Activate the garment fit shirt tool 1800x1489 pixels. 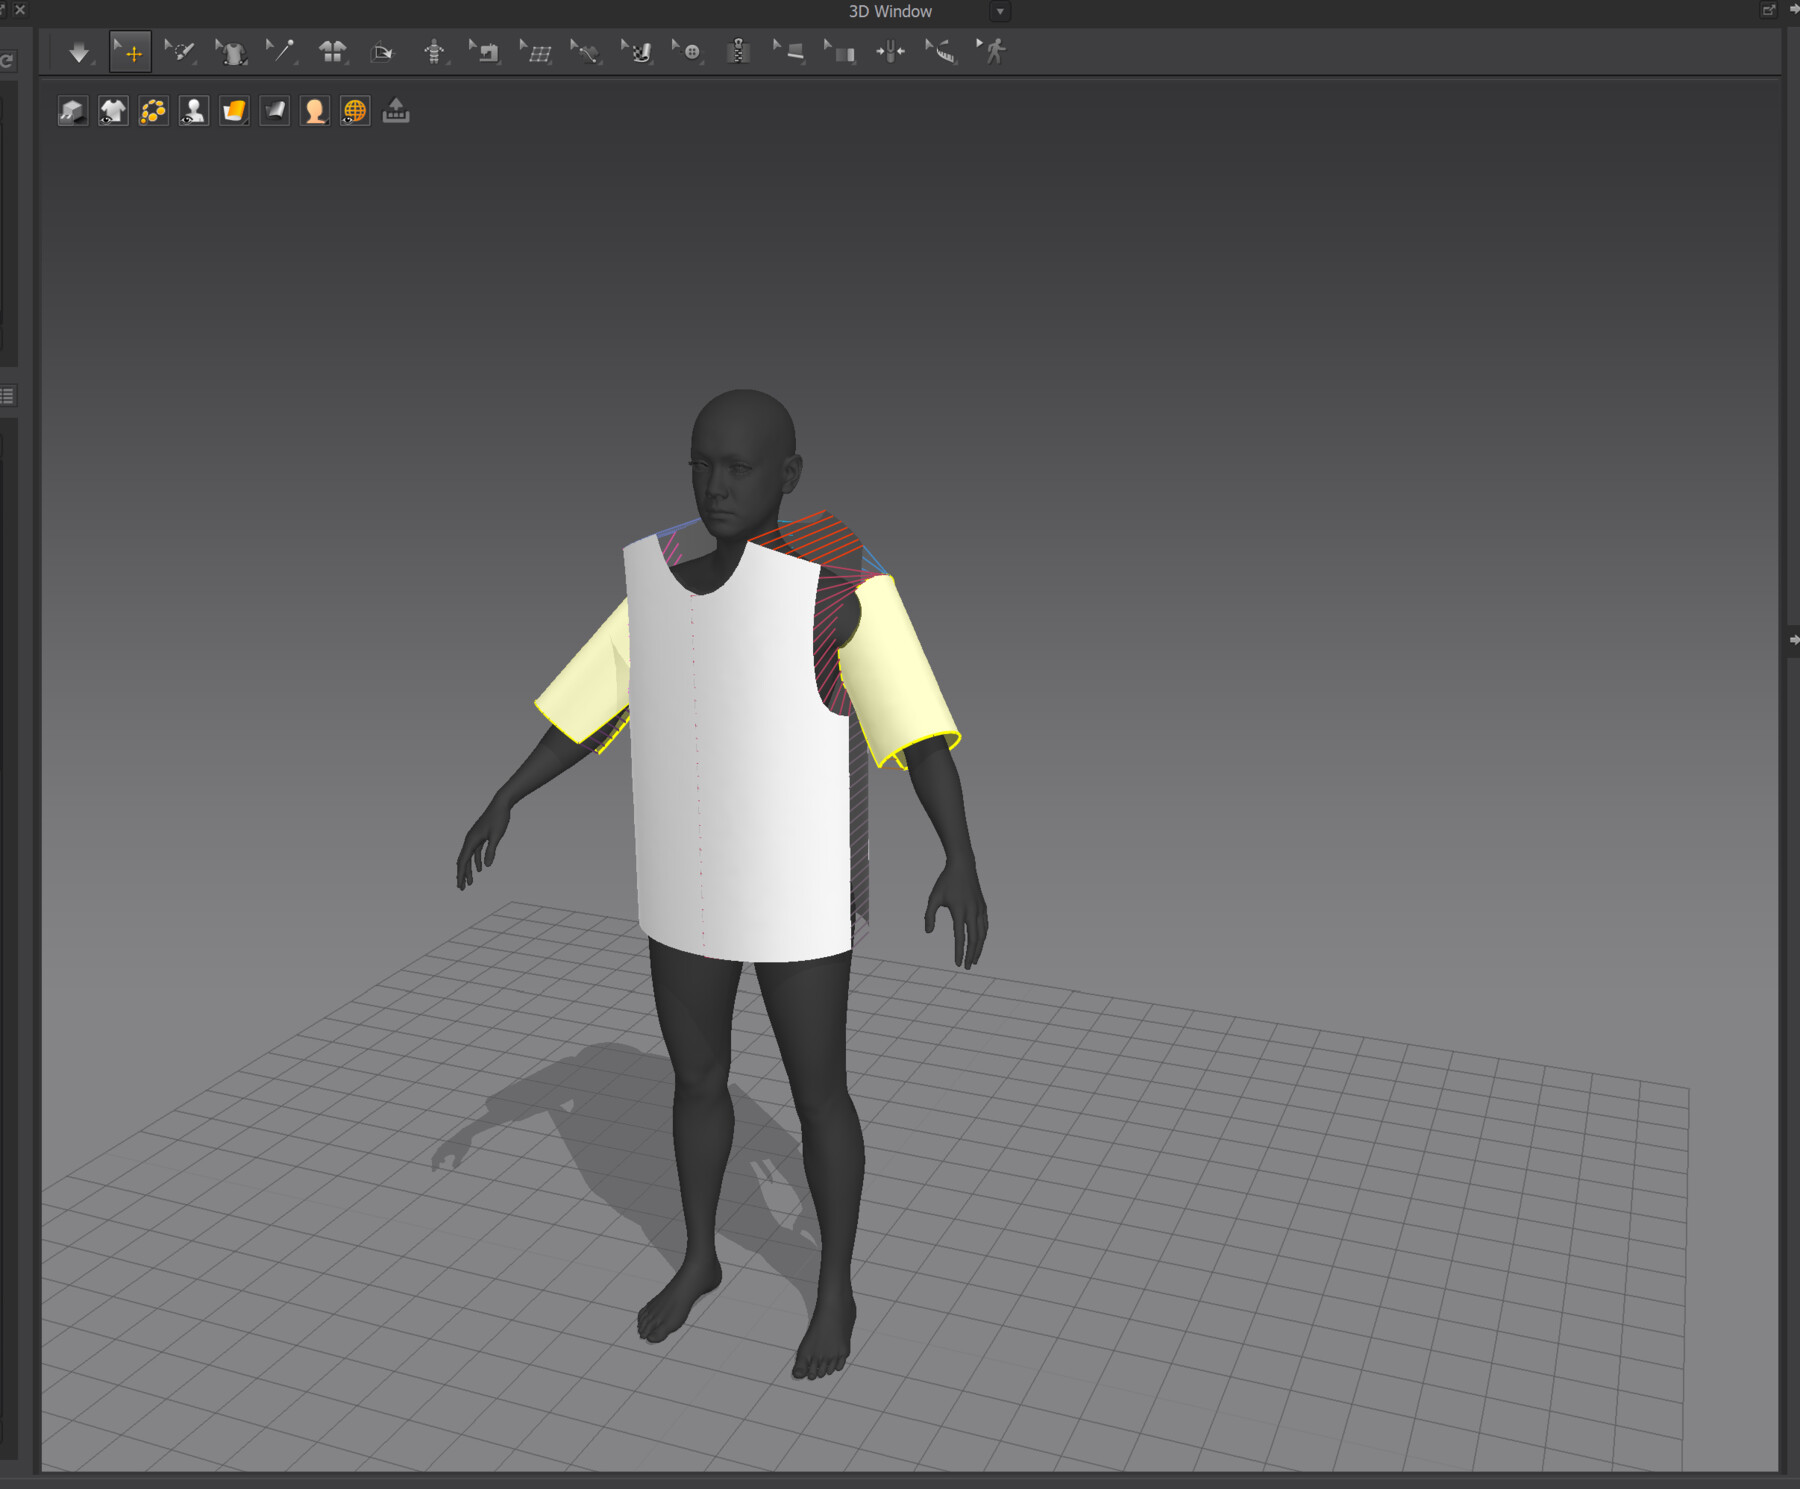[232, 52]
